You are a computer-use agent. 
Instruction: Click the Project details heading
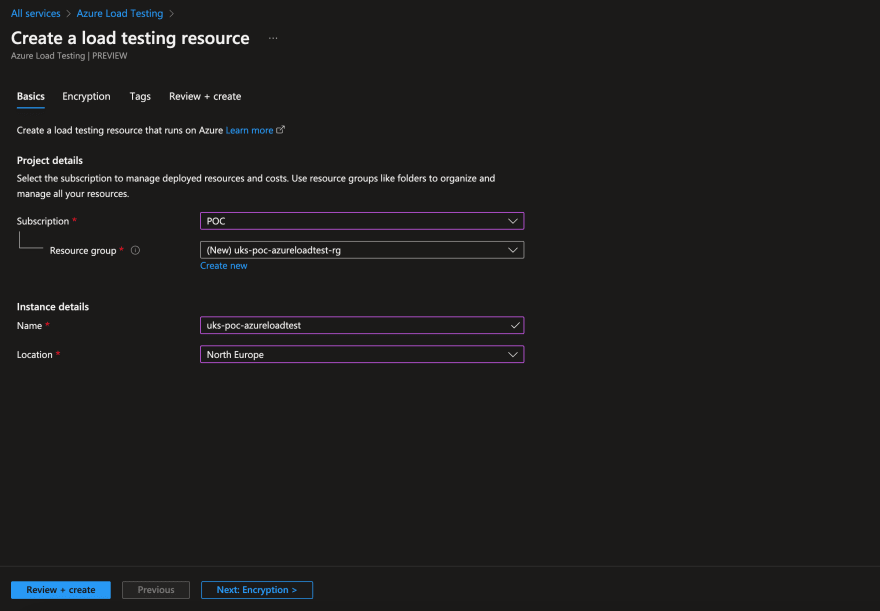pyautogui.click(x=49, y=160)
